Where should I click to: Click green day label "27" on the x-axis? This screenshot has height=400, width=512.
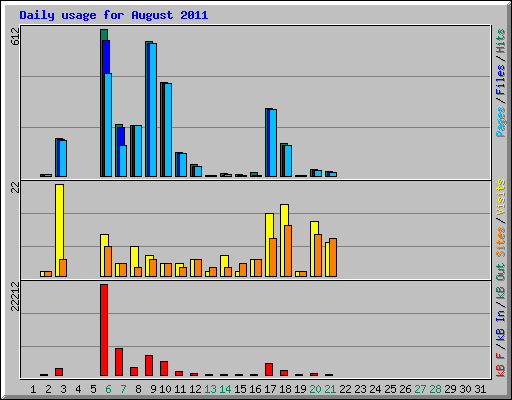(x=420, y=389)
